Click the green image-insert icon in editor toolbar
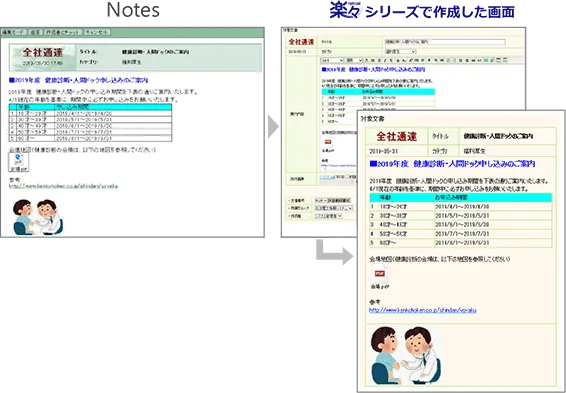Image resolution: width=566 pixels, height=393 pixels. click(486, 60)
